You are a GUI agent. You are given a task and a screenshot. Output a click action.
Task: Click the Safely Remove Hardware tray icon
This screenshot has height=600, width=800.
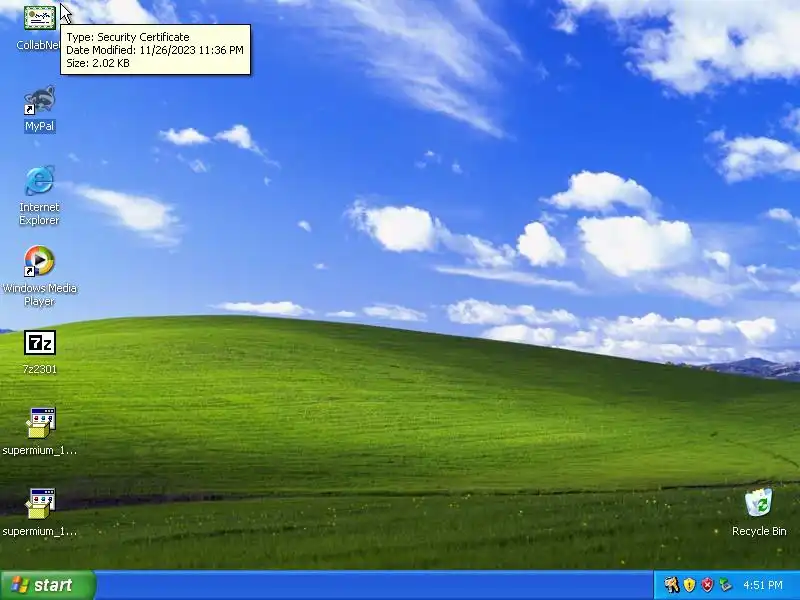725,585
